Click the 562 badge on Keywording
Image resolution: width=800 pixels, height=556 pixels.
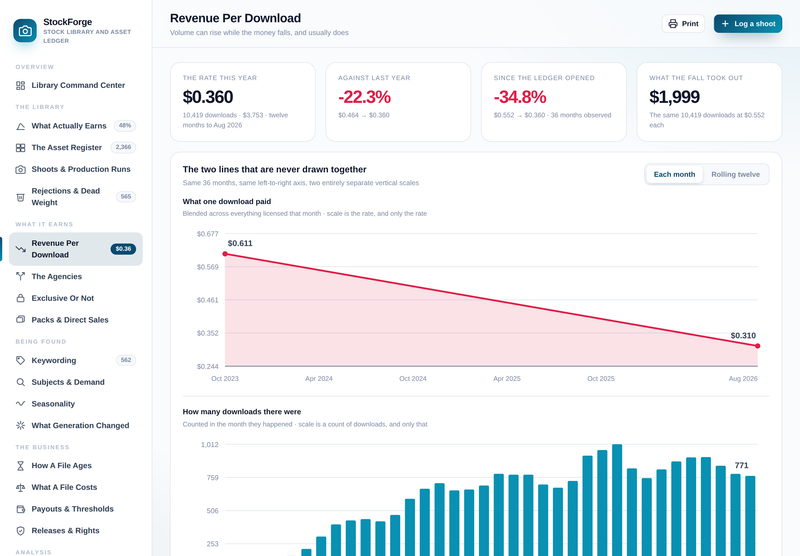click(126, 360)
